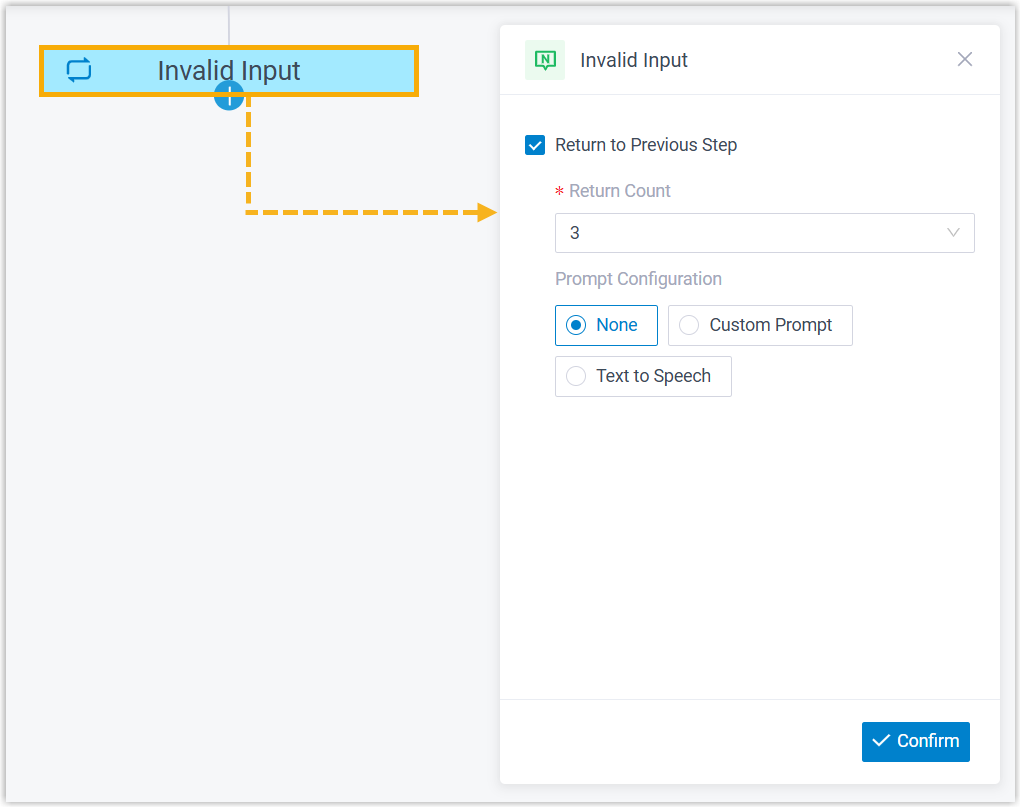
Task: Click the Prompt Configuration label
Action: (638, 279)
